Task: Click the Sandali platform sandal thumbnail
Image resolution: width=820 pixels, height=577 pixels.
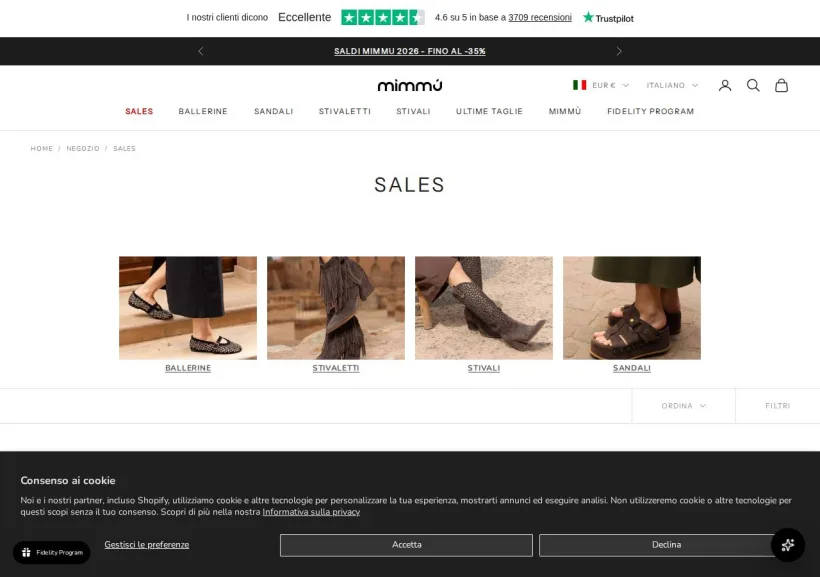Action: [x=632, y=308]
